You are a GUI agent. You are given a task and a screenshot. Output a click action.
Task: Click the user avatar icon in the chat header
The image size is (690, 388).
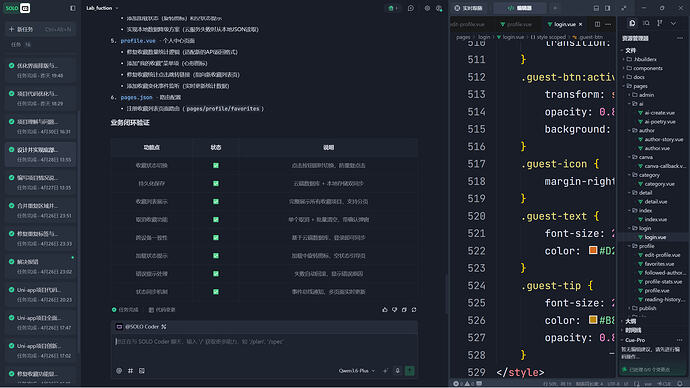pos(439,8)
